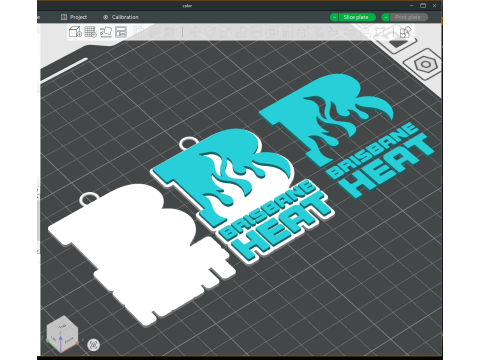480x360 pixels.
Task: Maximize the slicer window
Action: tap(423, 6)
